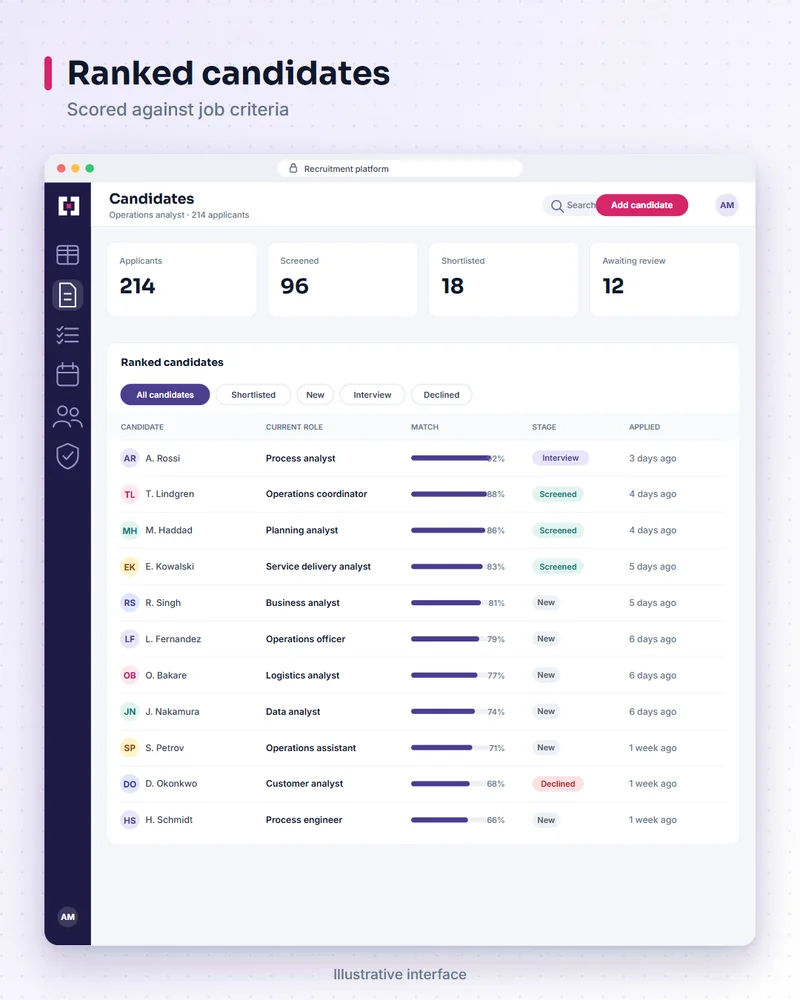Open the Shortlisted 18 stat card
Viewport: 800px width, 1000px height.
[x=503, y=279]
